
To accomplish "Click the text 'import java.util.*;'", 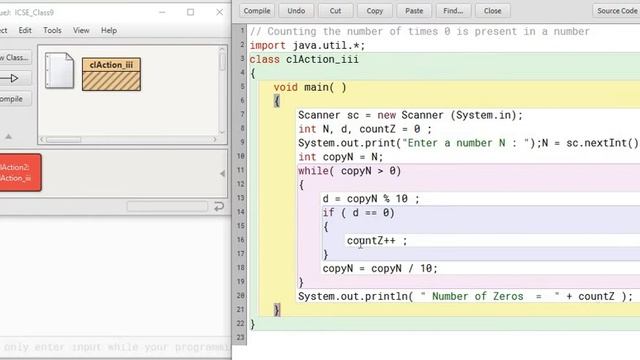I will (307, 45).
